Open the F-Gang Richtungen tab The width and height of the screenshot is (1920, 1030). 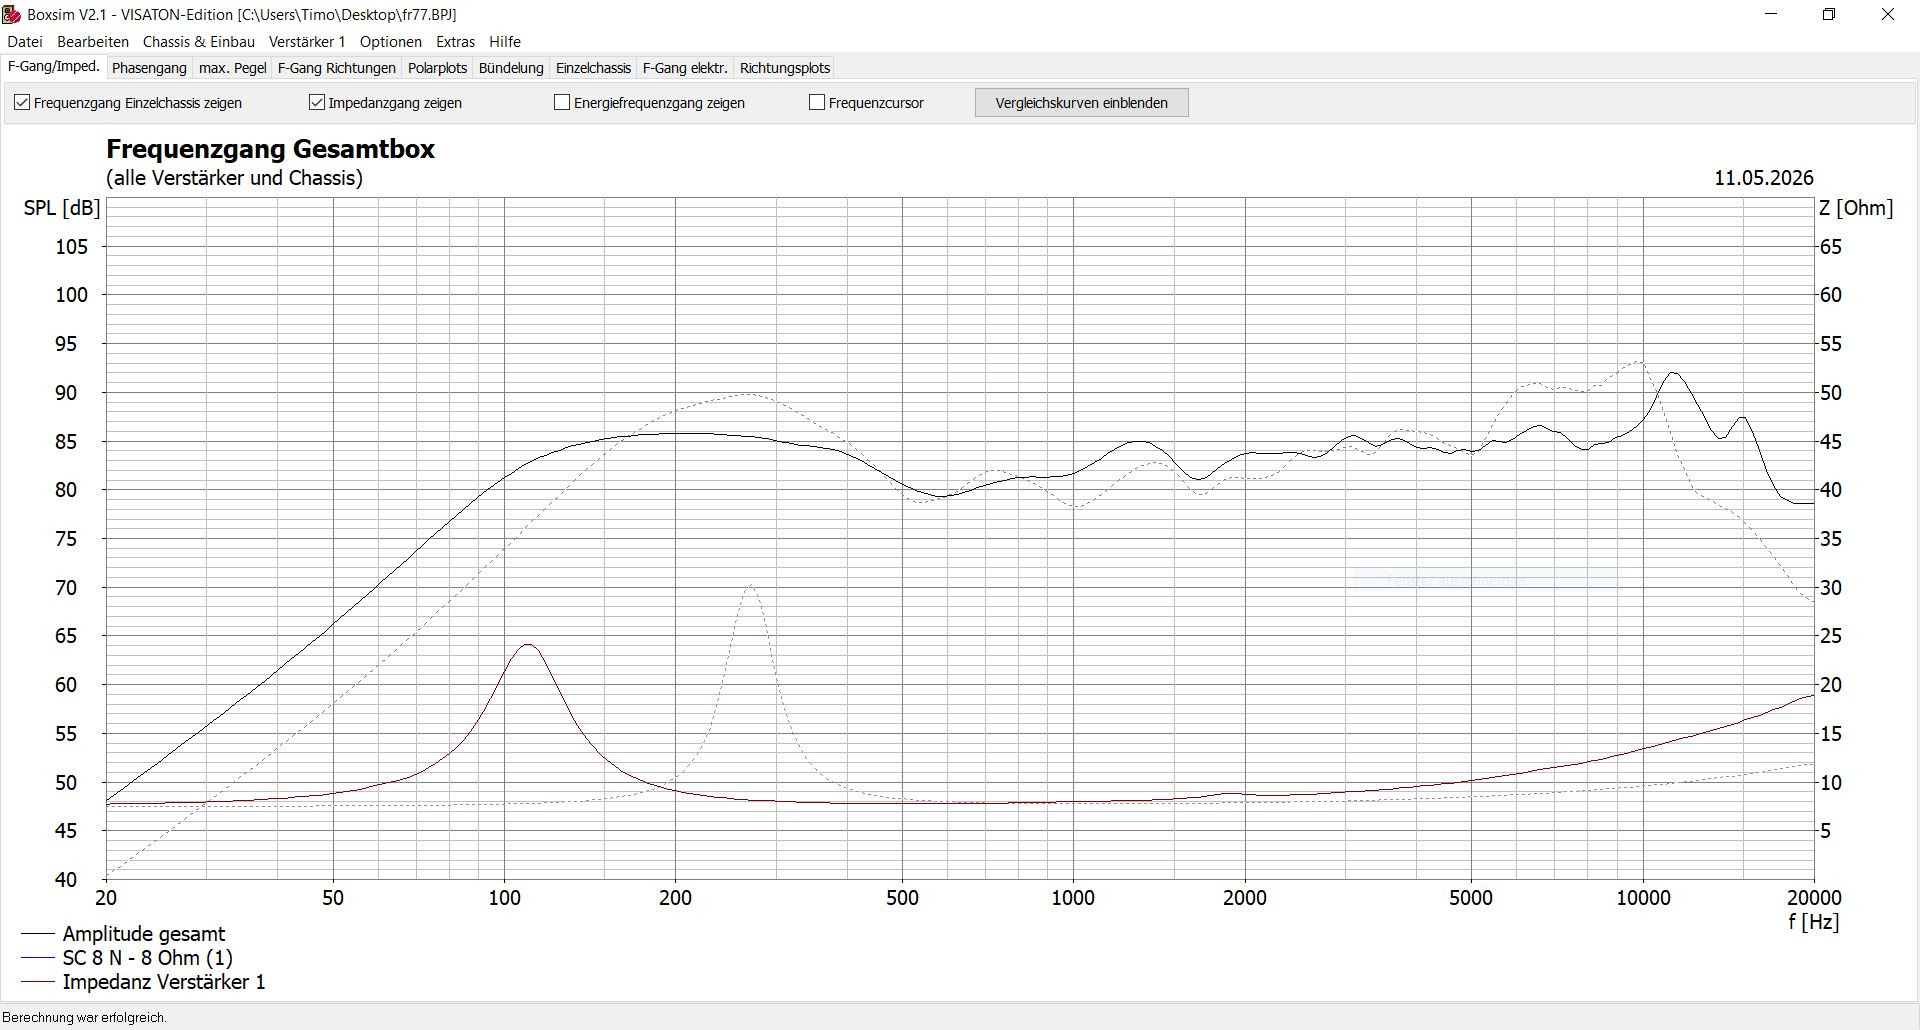337,68
